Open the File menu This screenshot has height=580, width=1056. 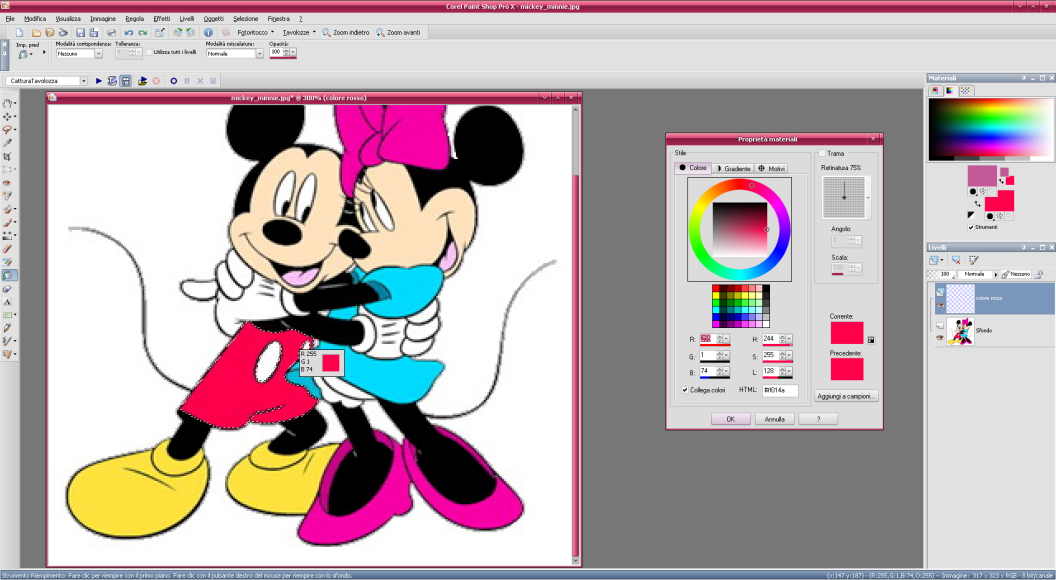pyautogui.click(x=9, y=19)
